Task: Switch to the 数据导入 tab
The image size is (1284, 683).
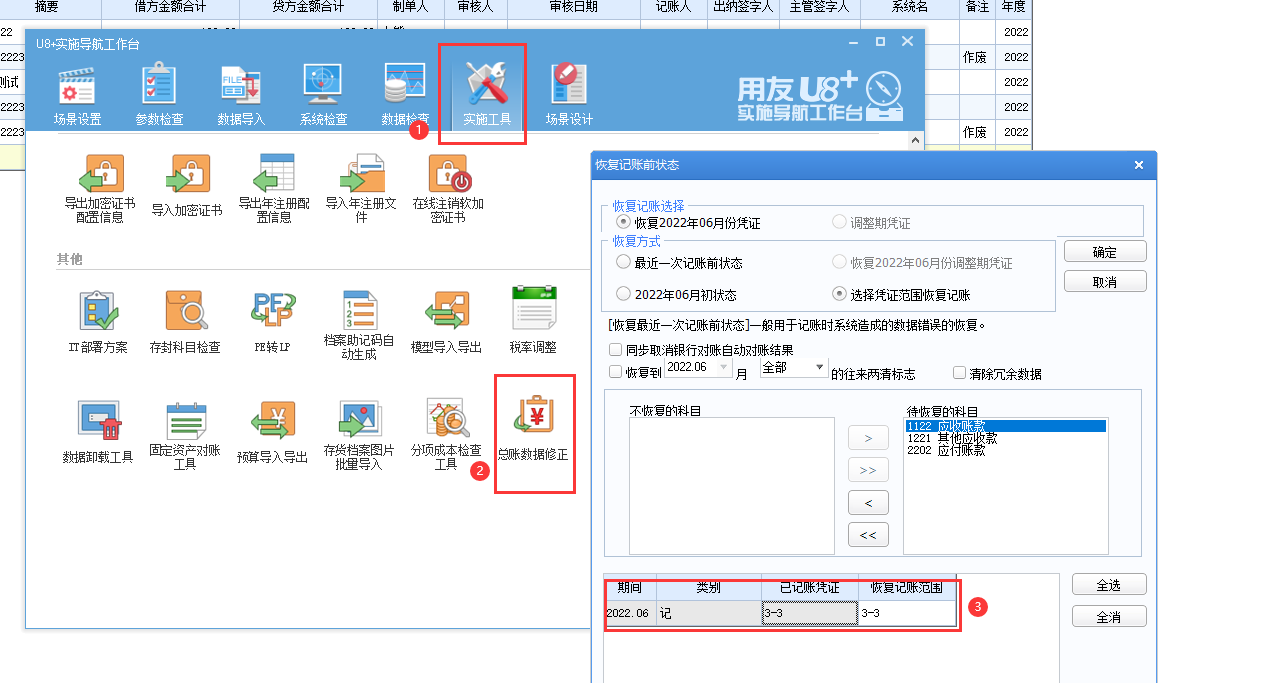Action: [241, 96]
